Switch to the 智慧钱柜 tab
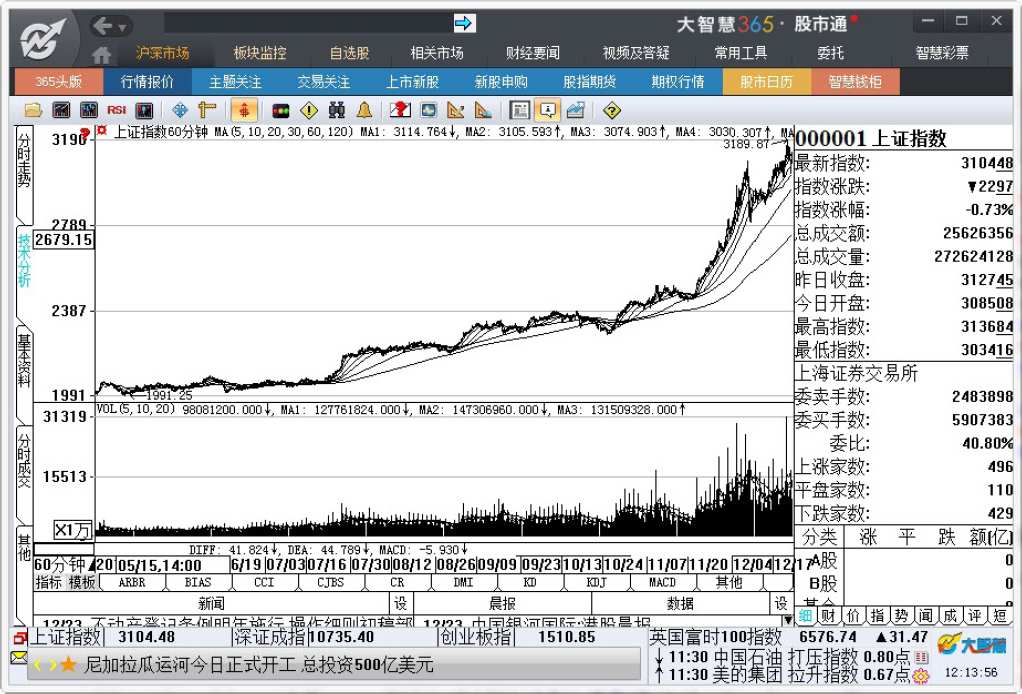 tap(854, 82)
